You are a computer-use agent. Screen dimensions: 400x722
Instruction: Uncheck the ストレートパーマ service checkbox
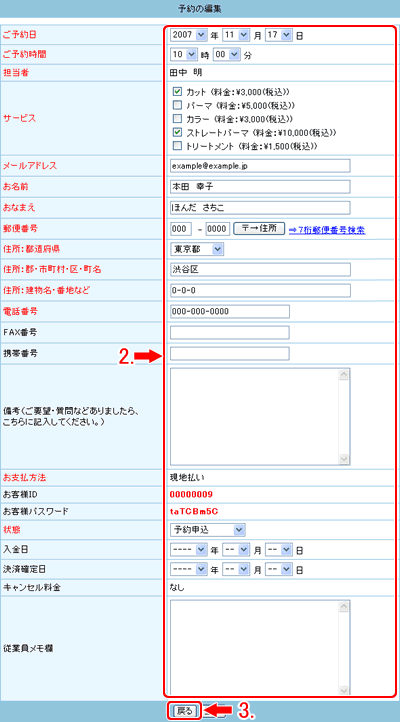[177, 132]
